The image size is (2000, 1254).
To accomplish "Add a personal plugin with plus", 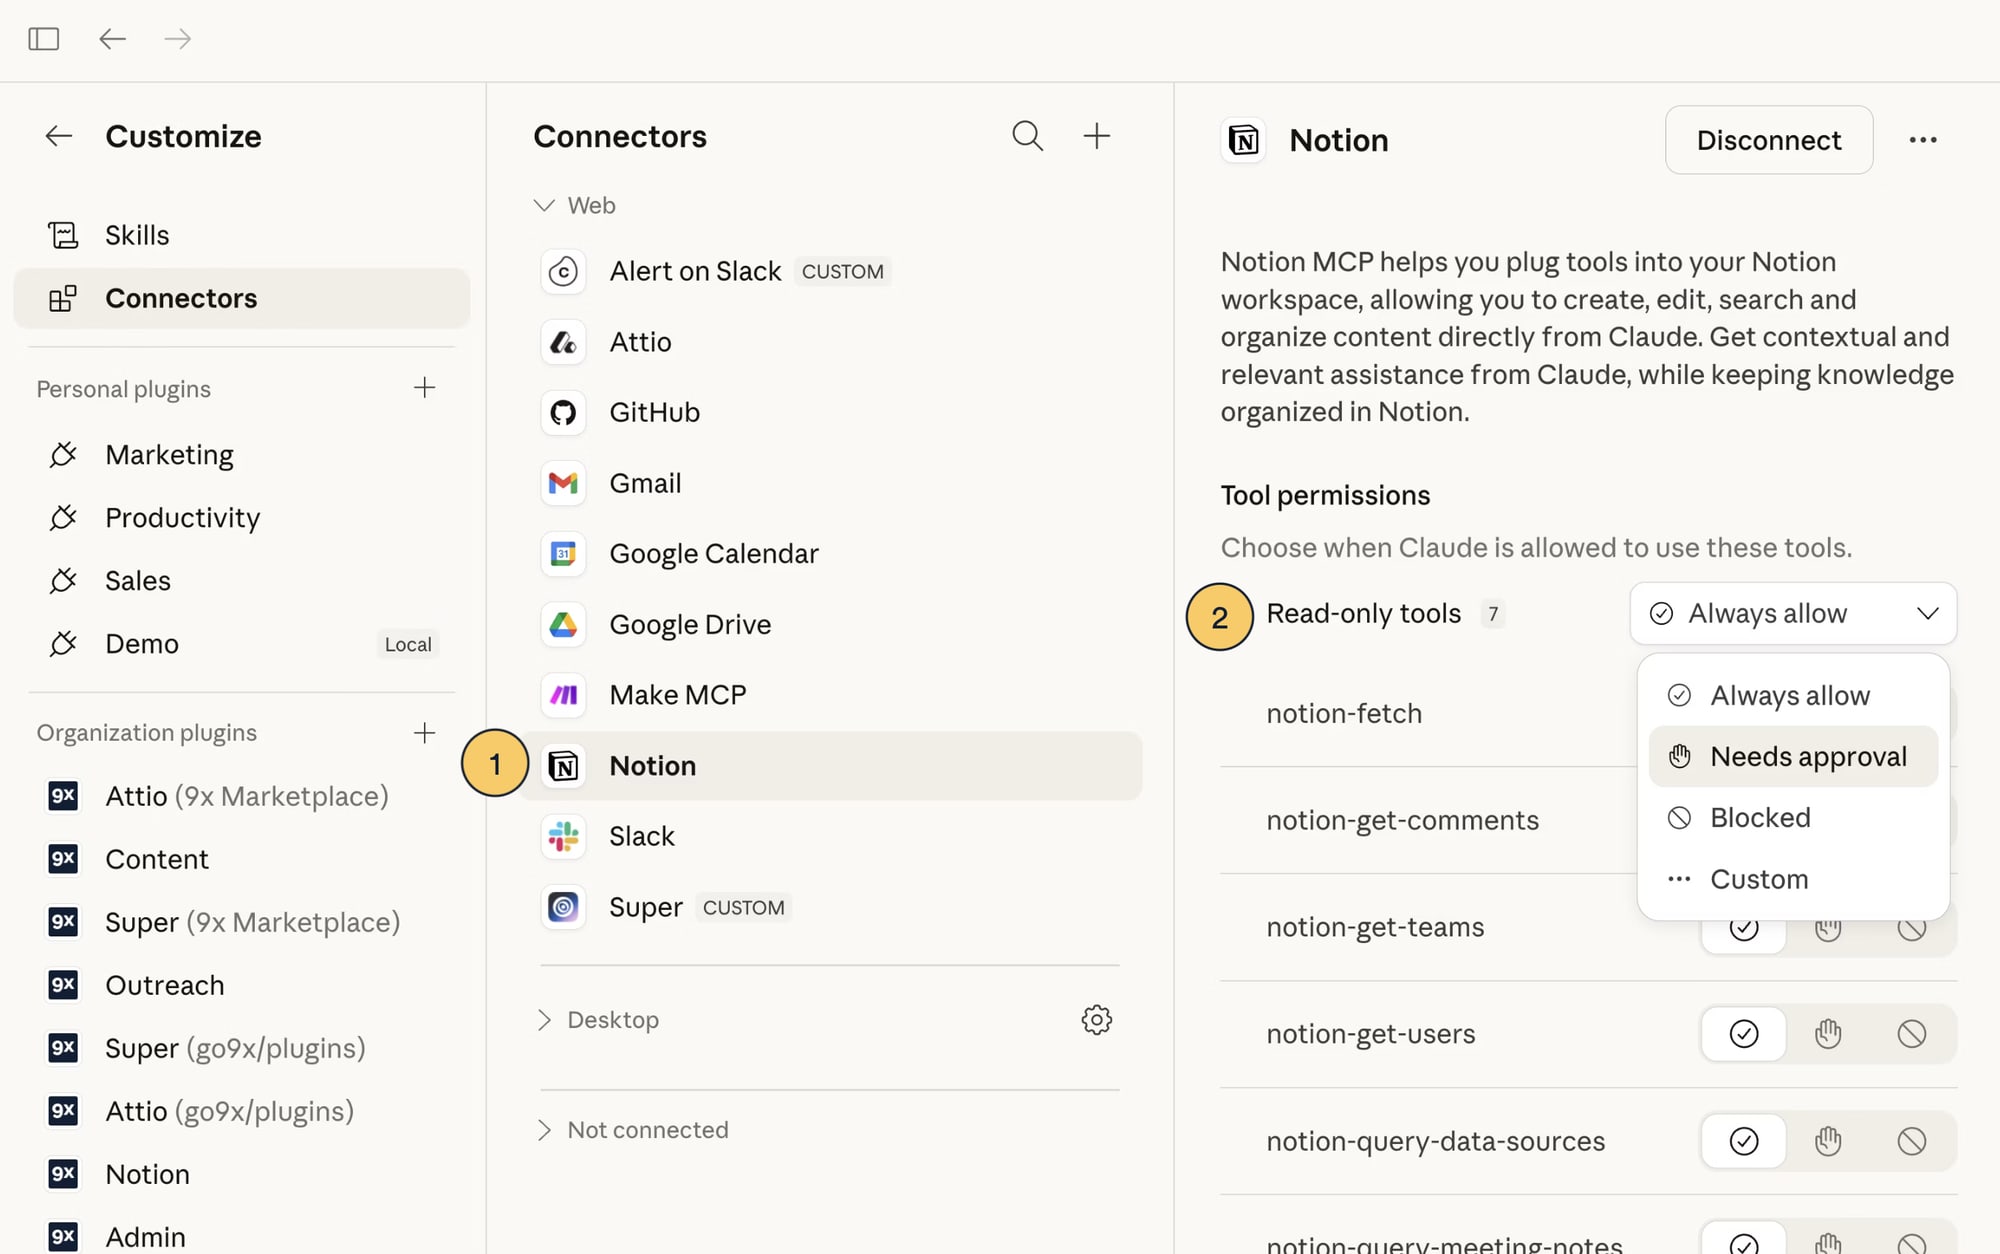I will click(424, 388).
